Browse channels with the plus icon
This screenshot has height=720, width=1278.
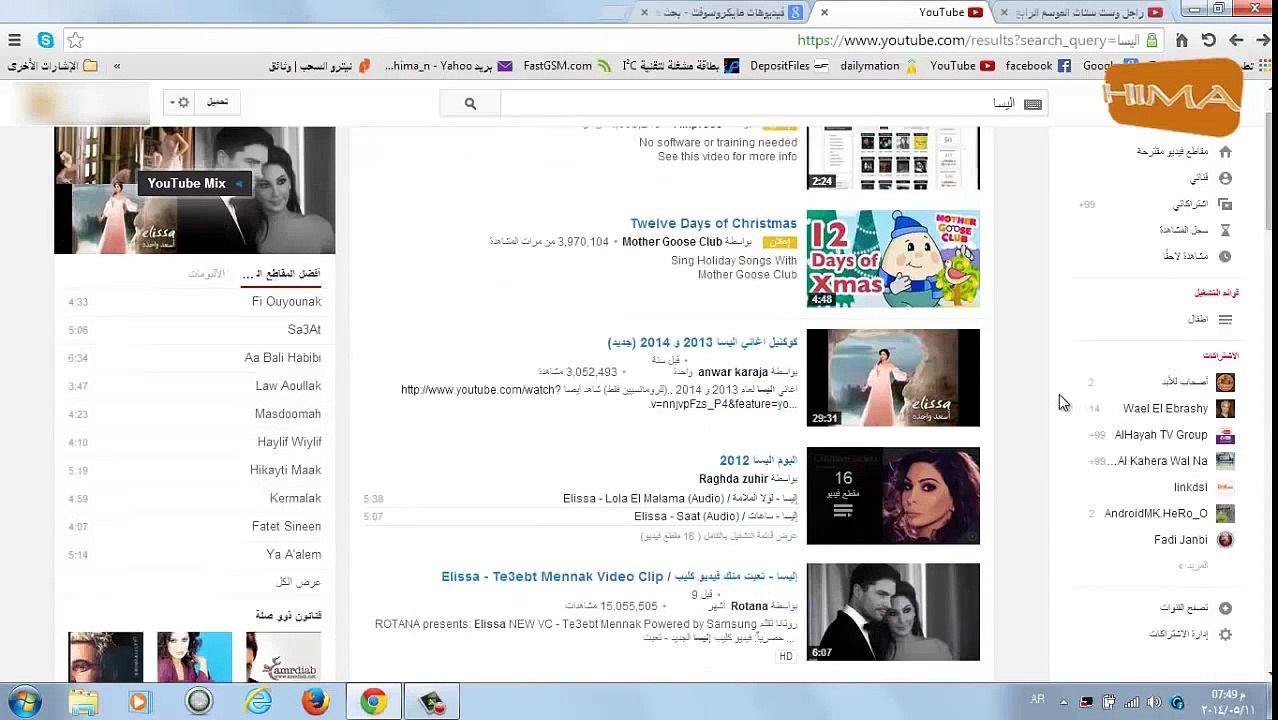tap(1225, 608)
